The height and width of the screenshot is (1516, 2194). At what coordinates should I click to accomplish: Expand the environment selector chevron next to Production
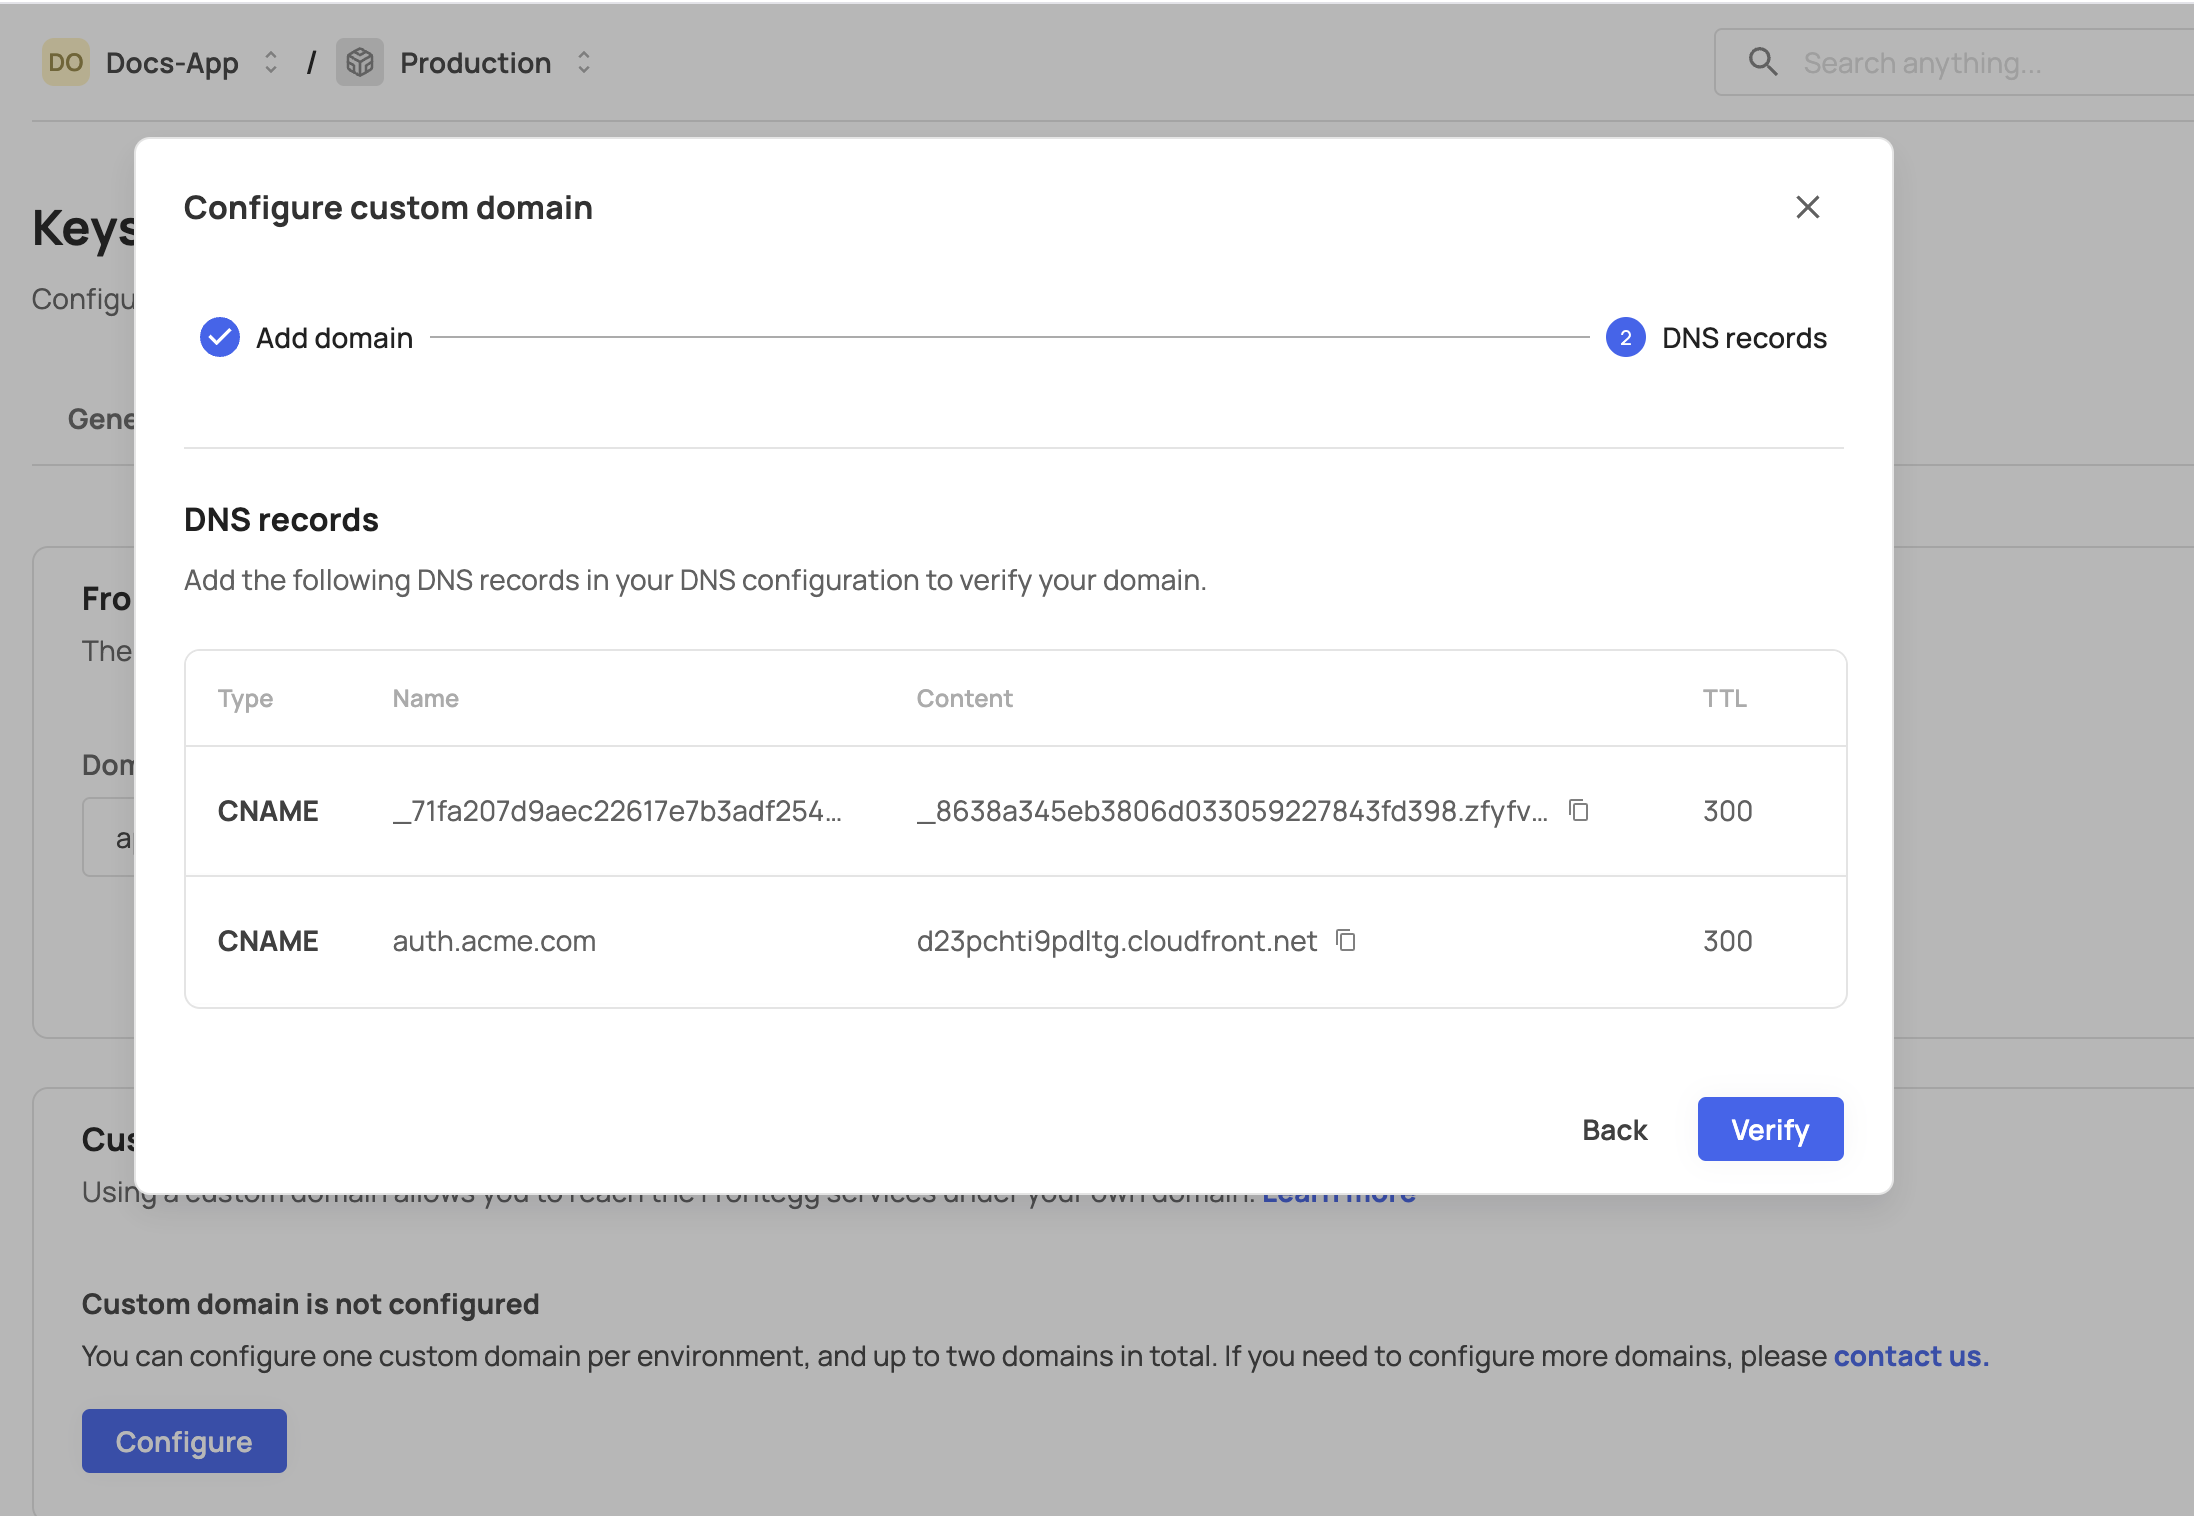[x=583, y=62]
